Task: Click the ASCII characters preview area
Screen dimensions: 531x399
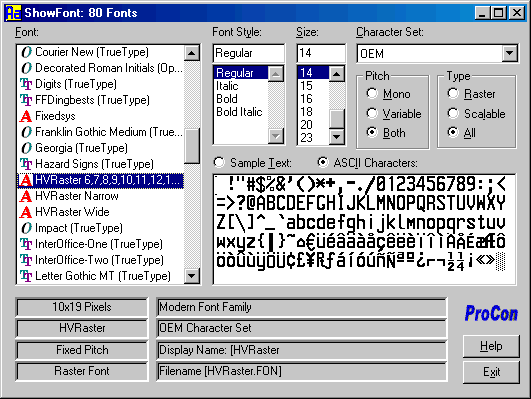Action: [x=364, y=229]
